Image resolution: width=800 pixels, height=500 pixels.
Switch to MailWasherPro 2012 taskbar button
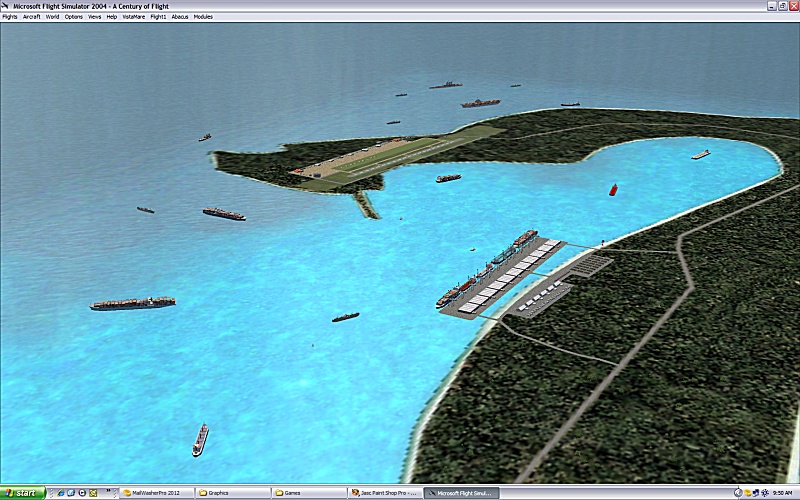tap(156, 493)
